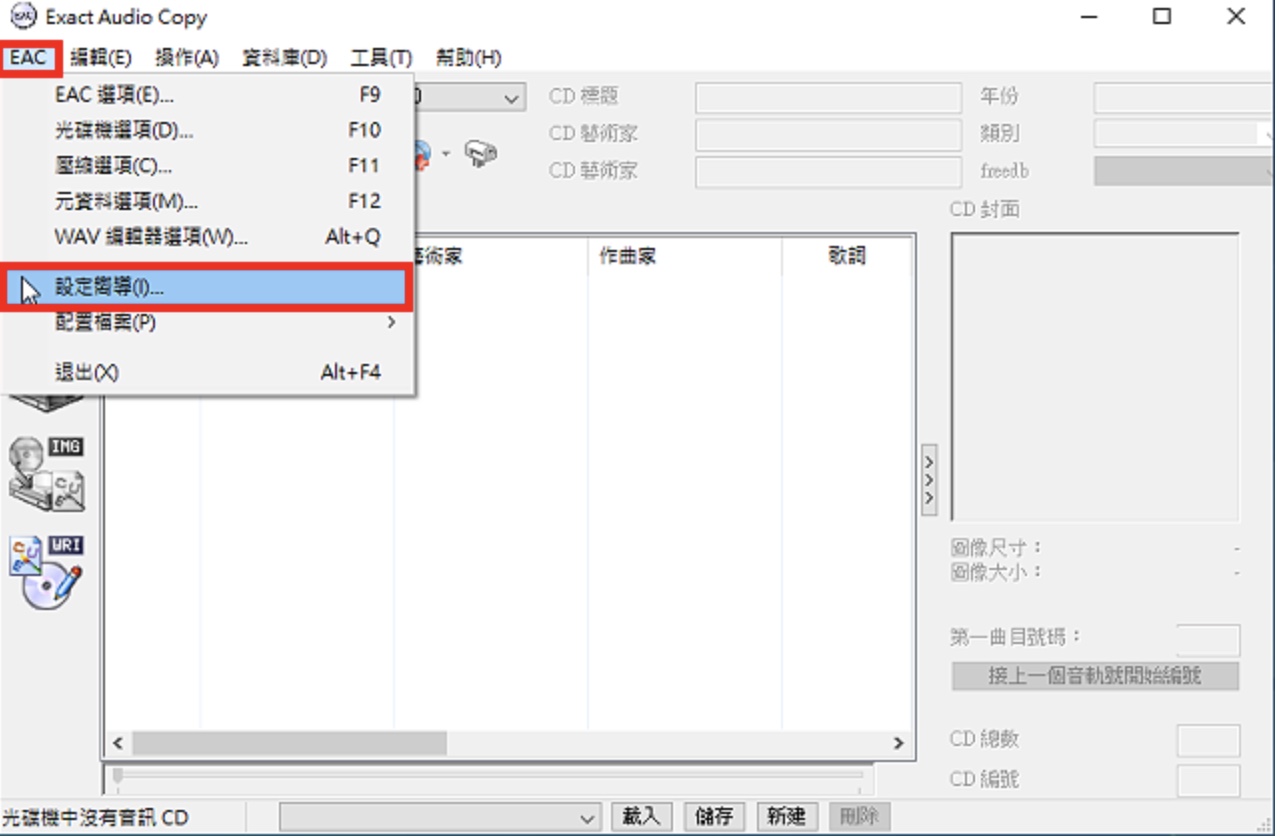Click the first CD 藝術家 input field
1280x838 pixels.
pyautogui.click(x=828, y=133)
